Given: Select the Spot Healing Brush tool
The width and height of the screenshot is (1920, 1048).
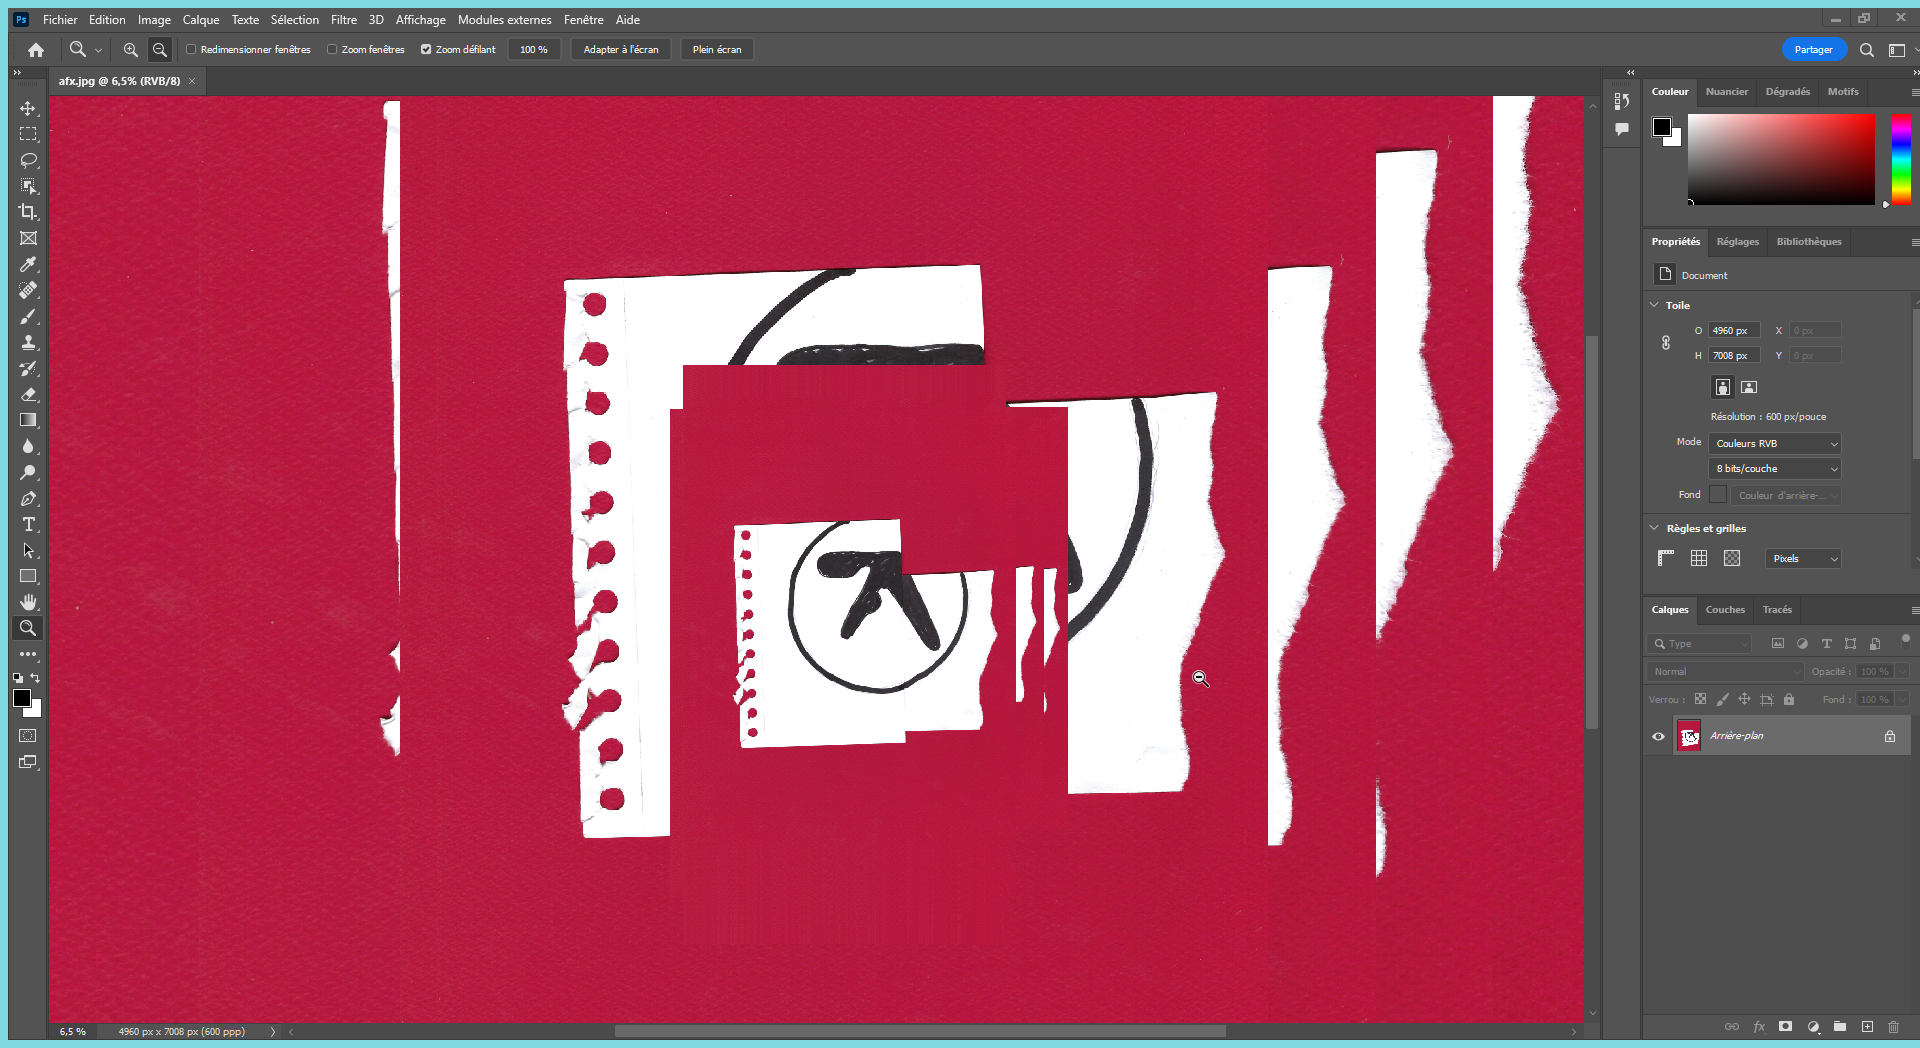Looking at the screenshot, I should [28, 290].
